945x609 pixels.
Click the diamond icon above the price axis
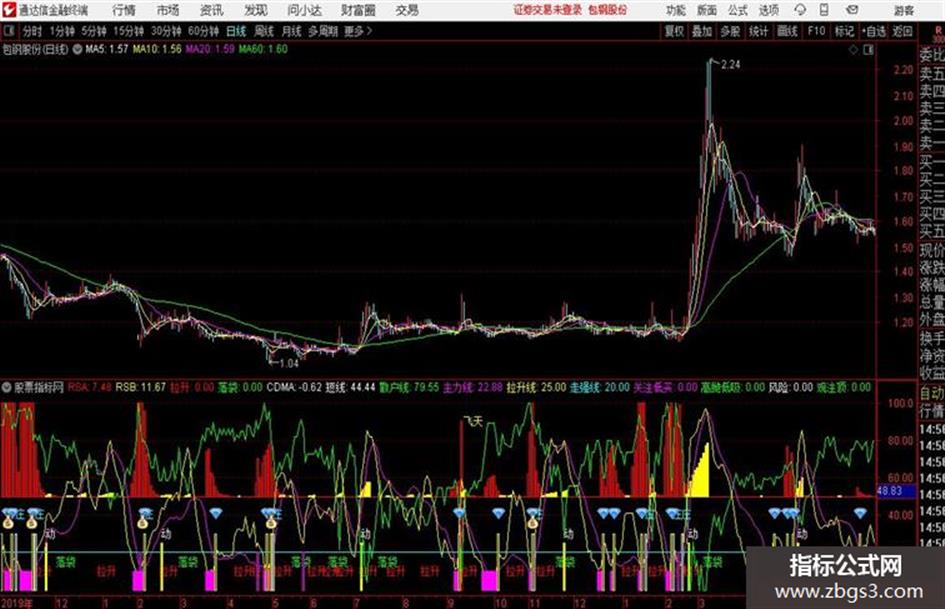(x=853, y=50)
